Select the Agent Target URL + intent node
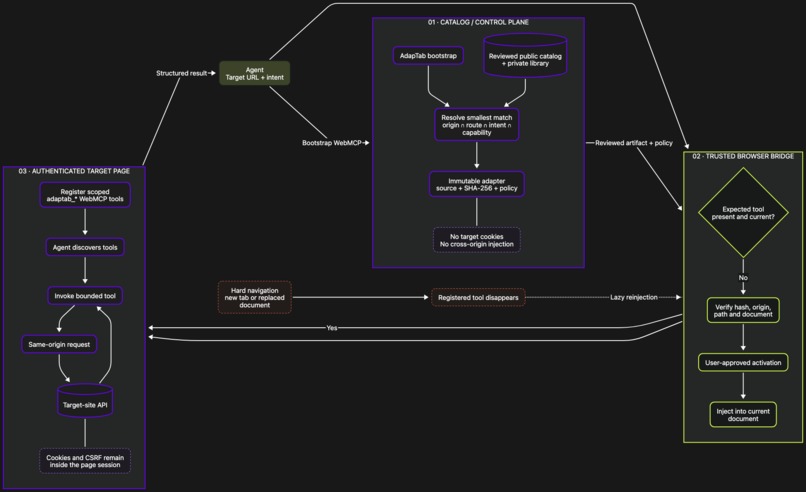Image resolution: width=806 pixels, height=492 pixels. coord(254,73)
